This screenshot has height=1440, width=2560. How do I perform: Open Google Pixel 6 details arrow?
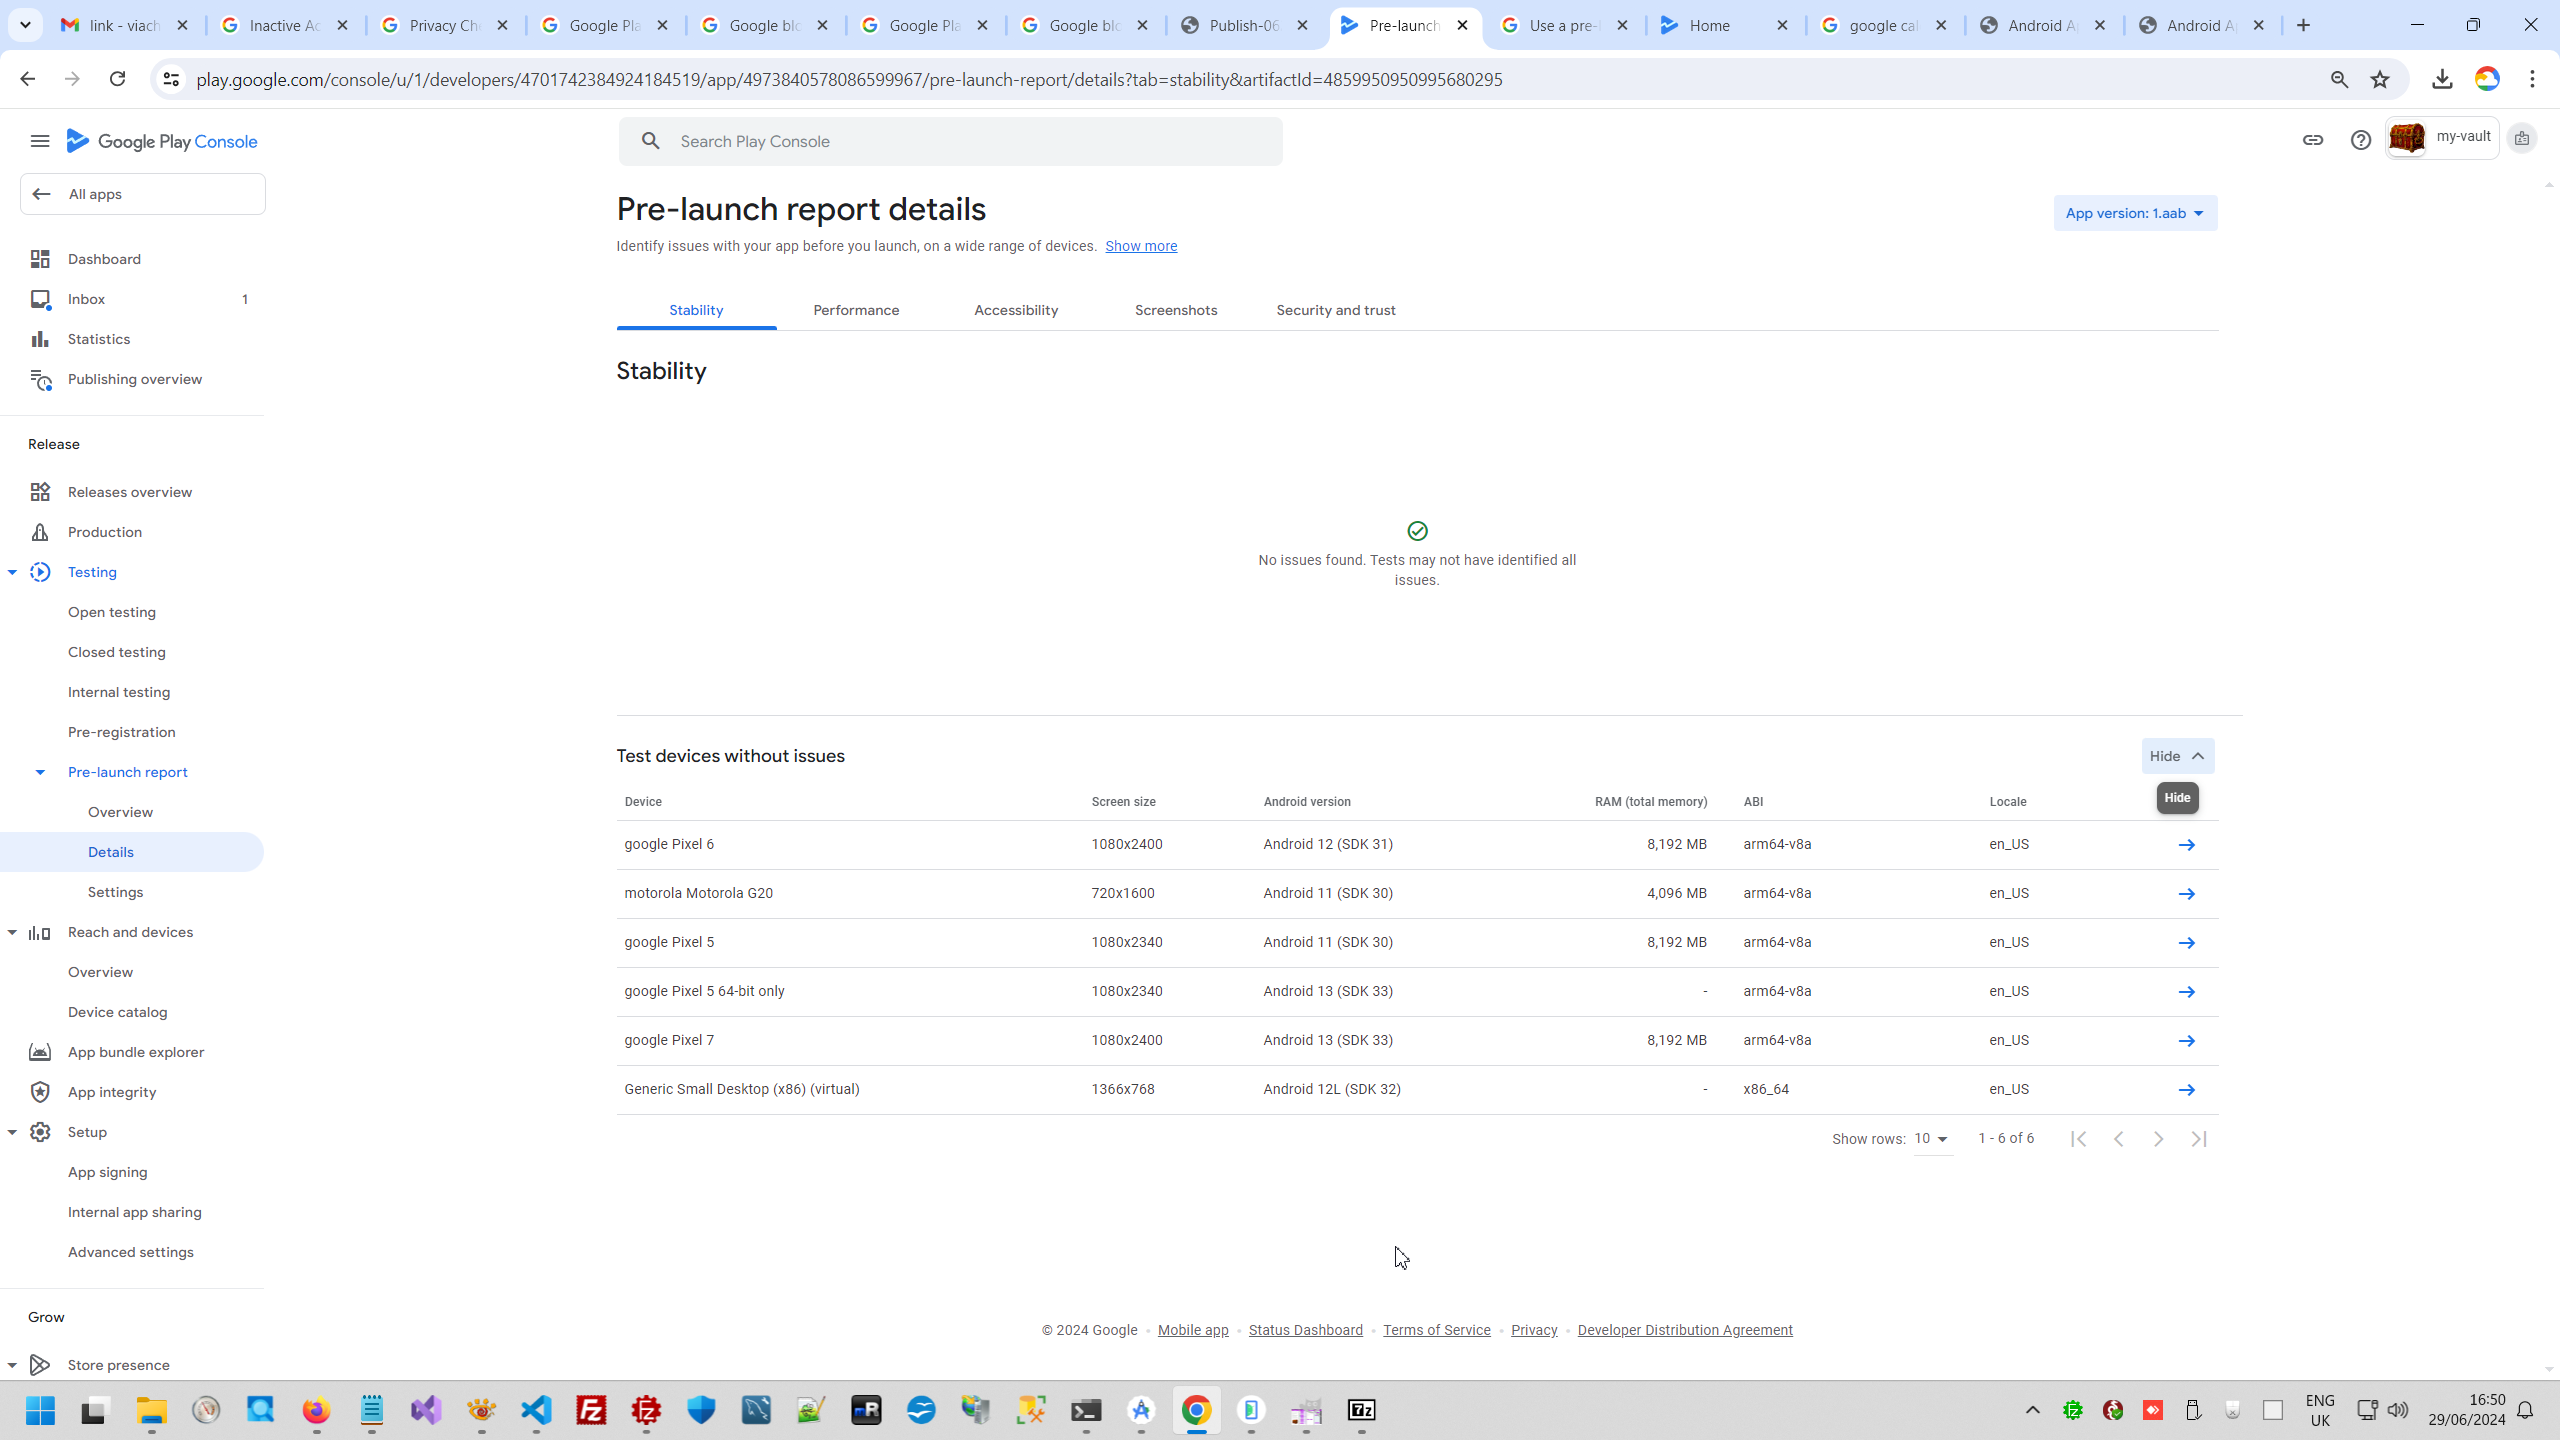2186,845
